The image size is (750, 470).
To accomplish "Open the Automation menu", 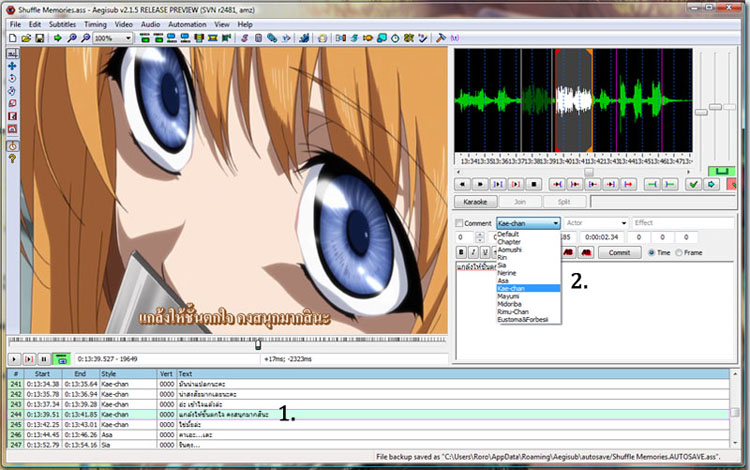I will pyautogui.click(x=188, y=23).
